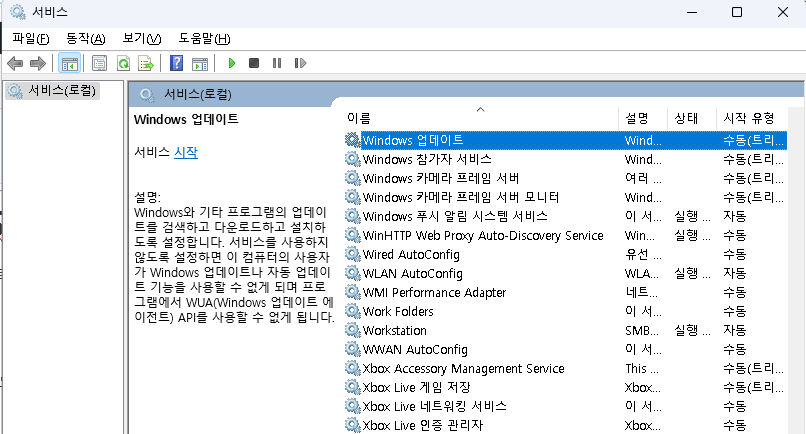Click the Export List toolbar icon
This screenshot has height=434, width=806.
click(146, 63)
